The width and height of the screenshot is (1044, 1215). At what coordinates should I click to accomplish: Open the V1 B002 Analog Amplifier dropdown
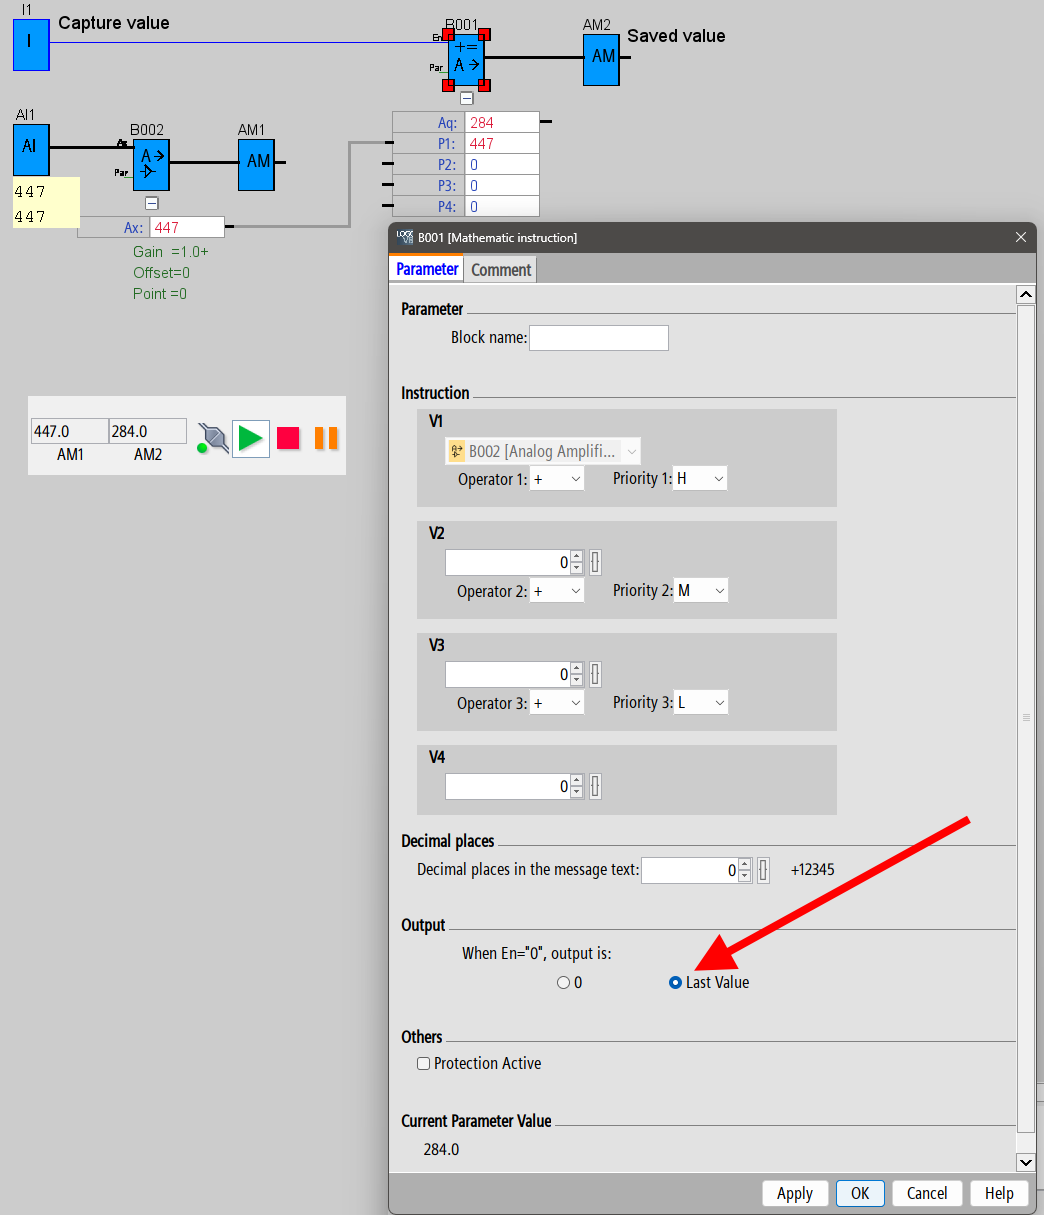click(542, 451)
